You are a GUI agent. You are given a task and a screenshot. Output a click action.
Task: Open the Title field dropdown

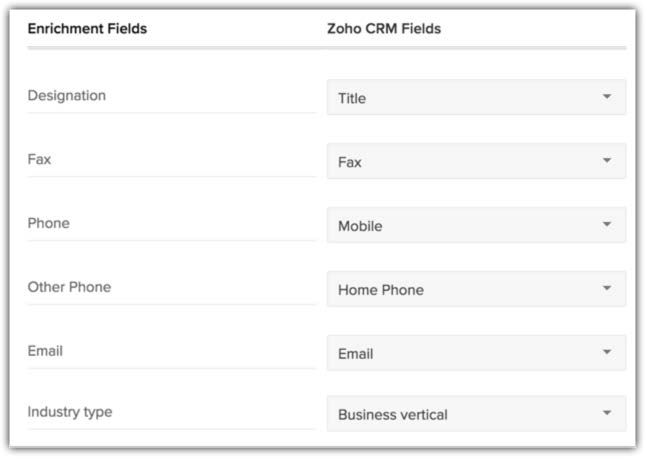476,98
